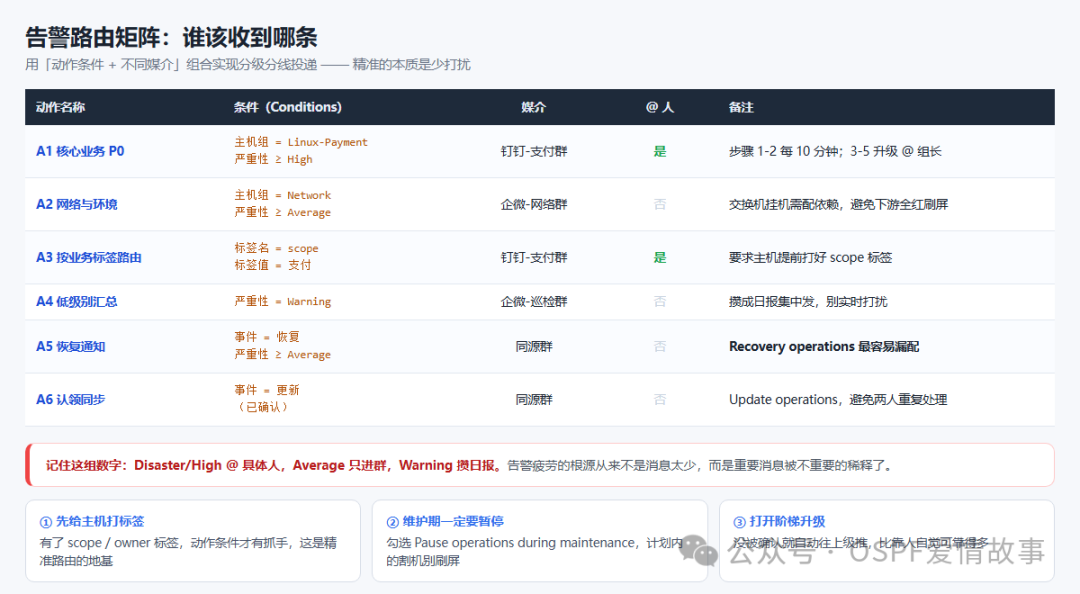Select the "A3 按业务标签路由" action name

tap(89, 258)
